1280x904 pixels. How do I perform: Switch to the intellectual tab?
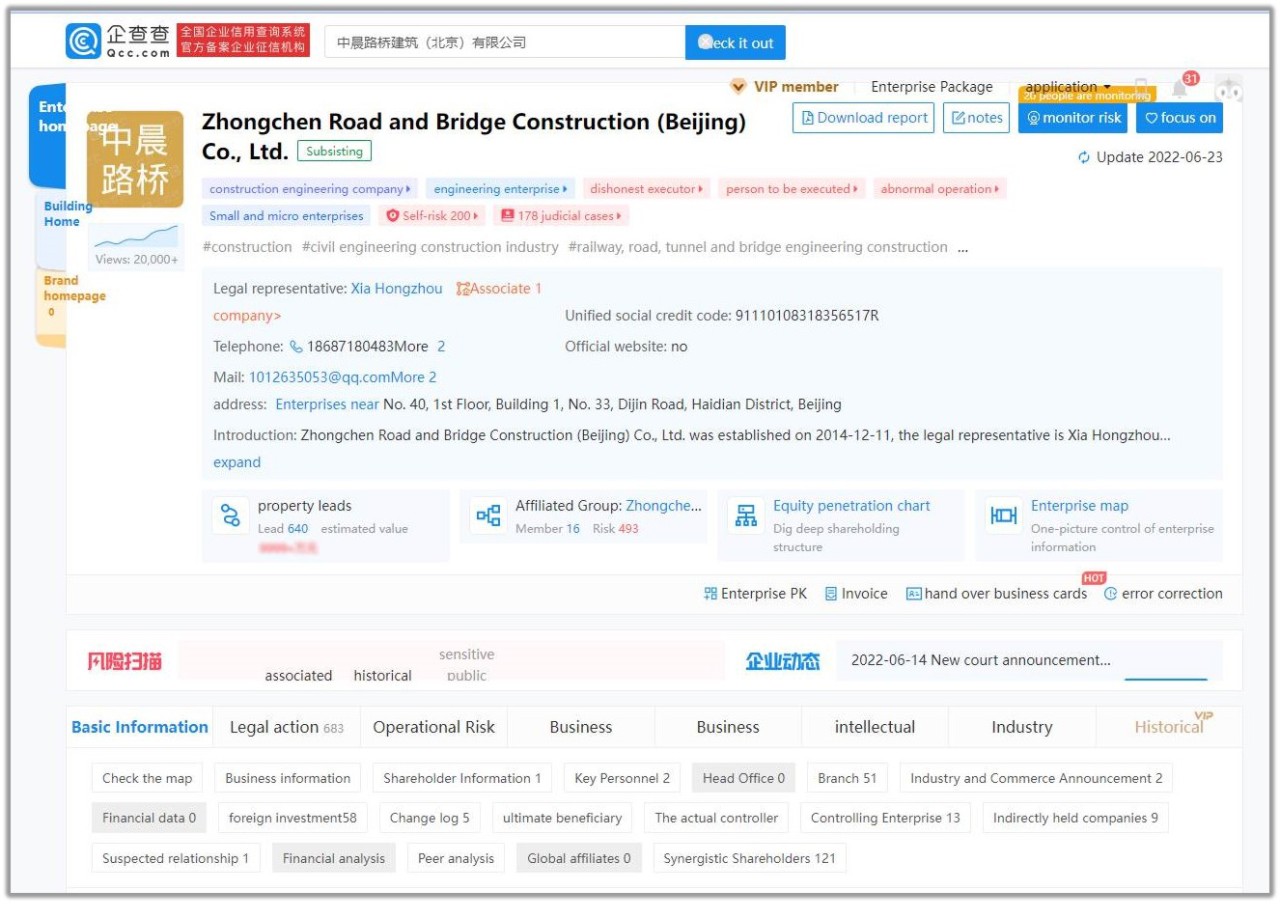pyautogui.click(x=875, y=727)
